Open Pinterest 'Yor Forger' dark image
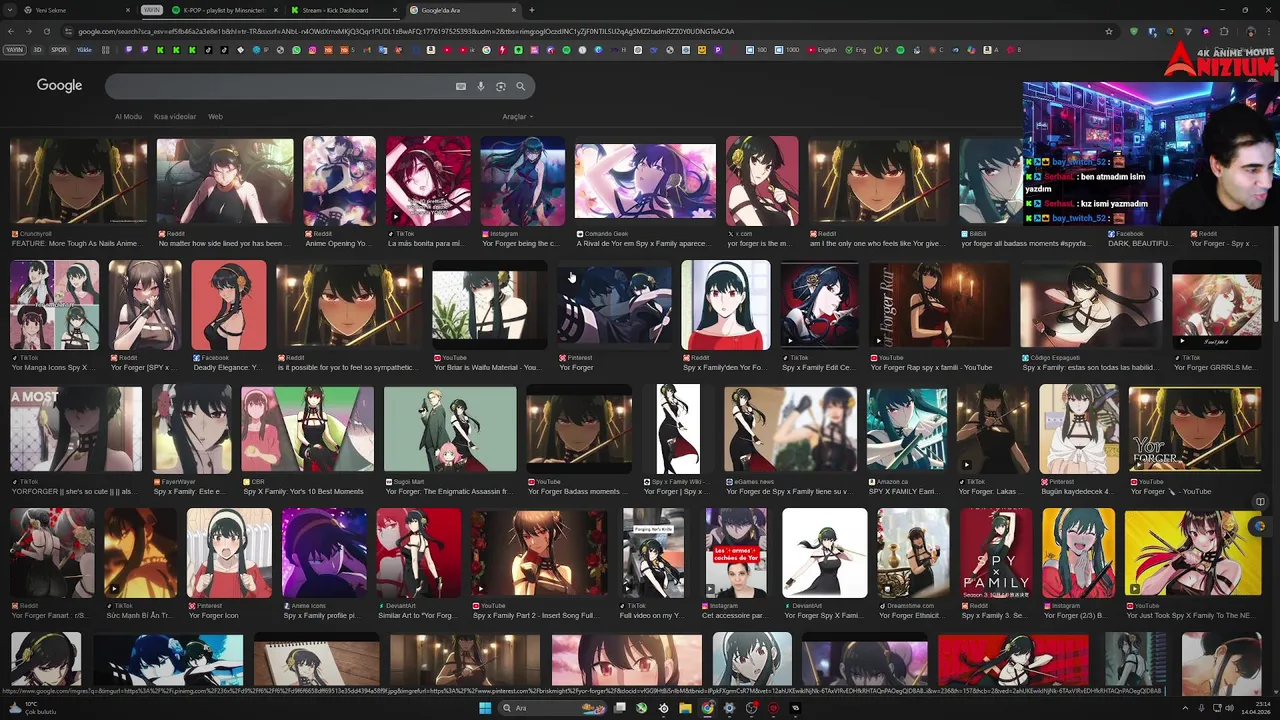 [x=614, y=305]
